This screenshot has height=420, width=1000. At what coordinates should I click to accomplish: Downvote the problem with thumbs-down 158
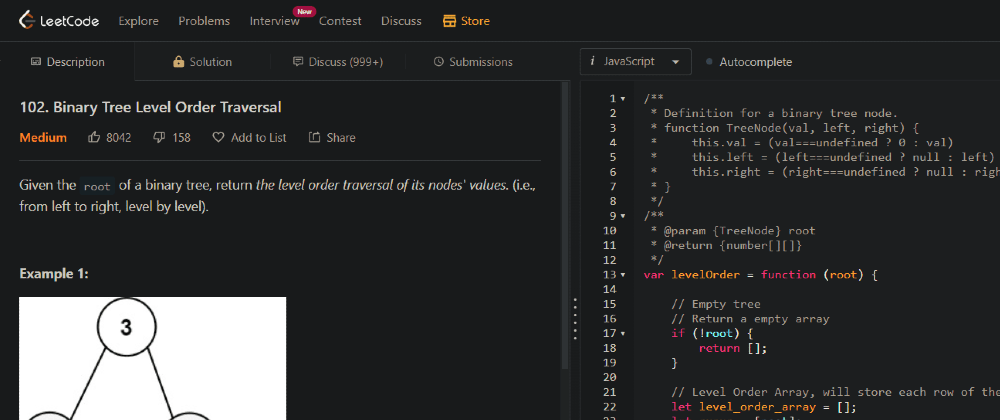click(x=172, y=137)
